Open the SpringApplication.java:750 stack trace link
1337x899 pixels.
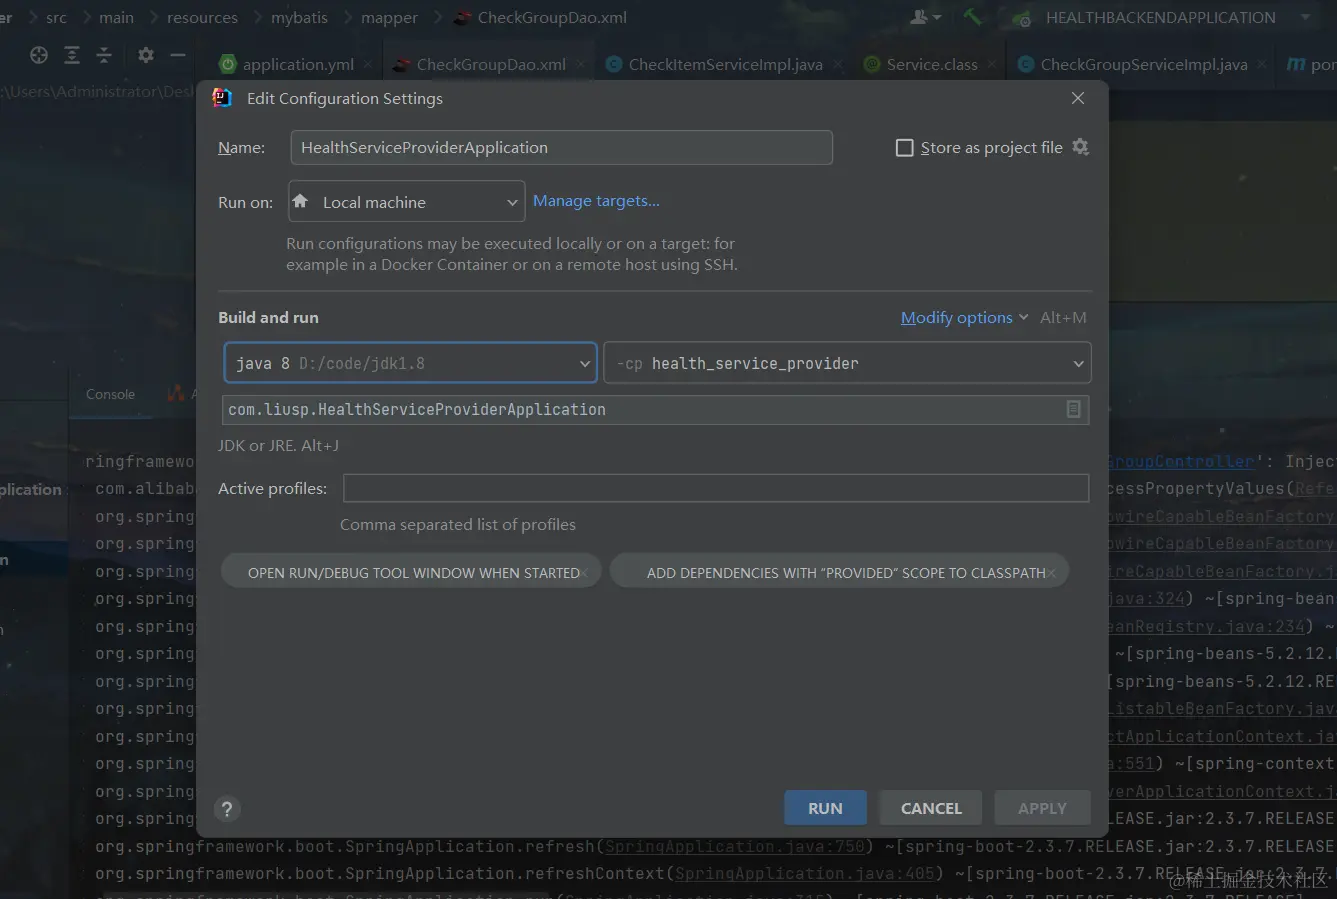[735, 846]
